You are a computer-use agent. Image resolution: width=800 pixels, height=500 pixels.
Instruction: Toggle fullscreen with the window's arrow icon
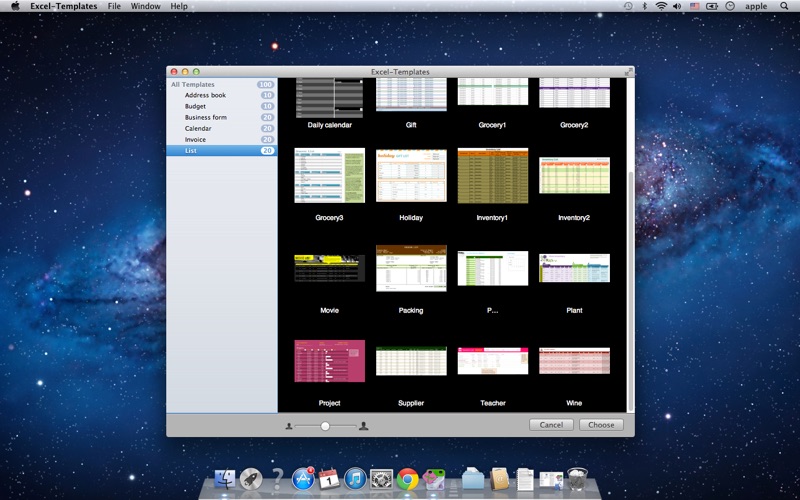629,72
